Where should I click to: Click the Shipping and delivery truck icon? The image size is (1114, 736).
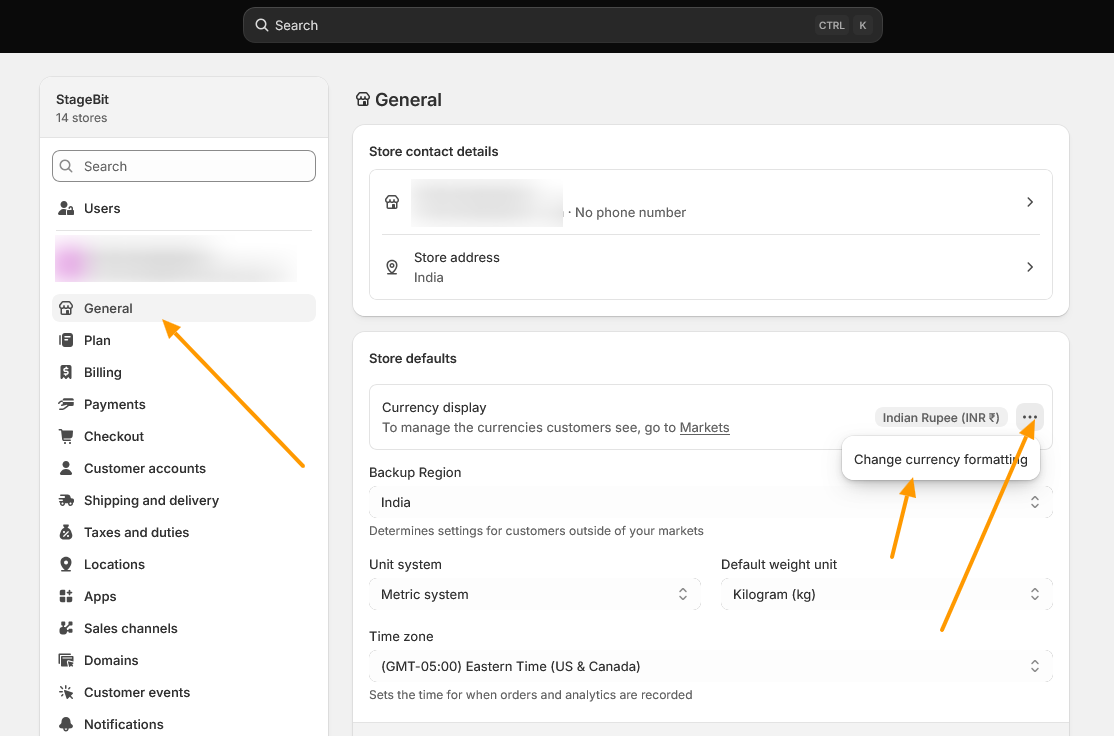pos(66,500)
